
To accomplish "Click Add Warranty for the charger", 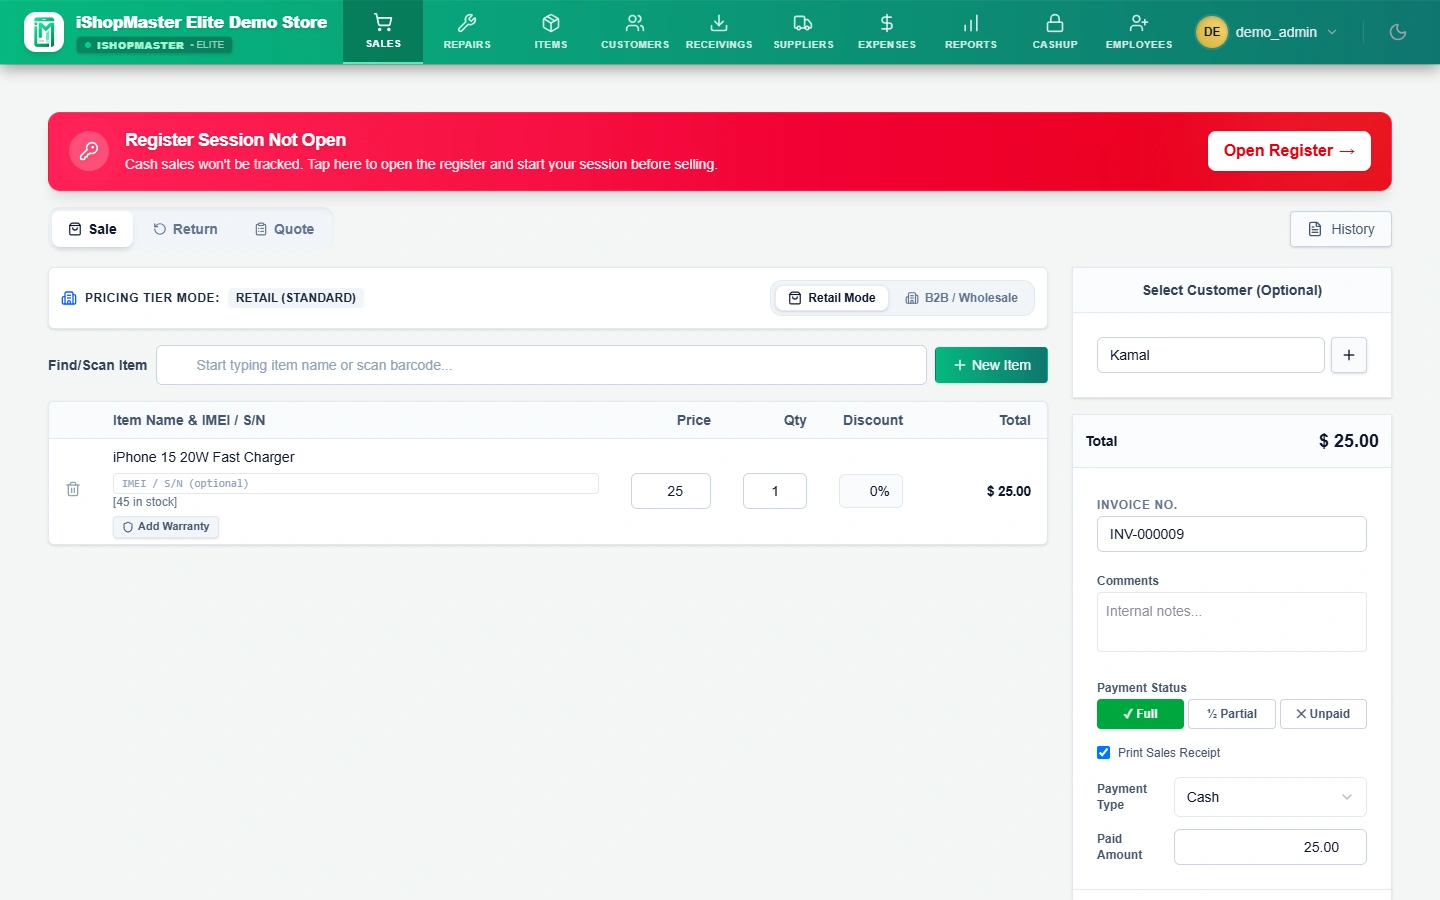I will [x=166, y=527].
